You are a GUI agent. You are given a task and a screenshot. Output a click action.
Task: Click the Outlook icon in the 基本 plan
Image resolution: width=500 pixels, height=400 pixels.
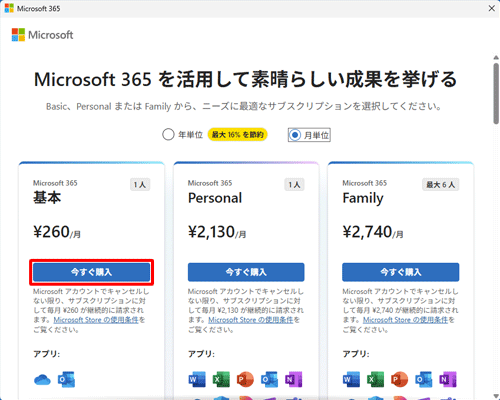[66, 380]
